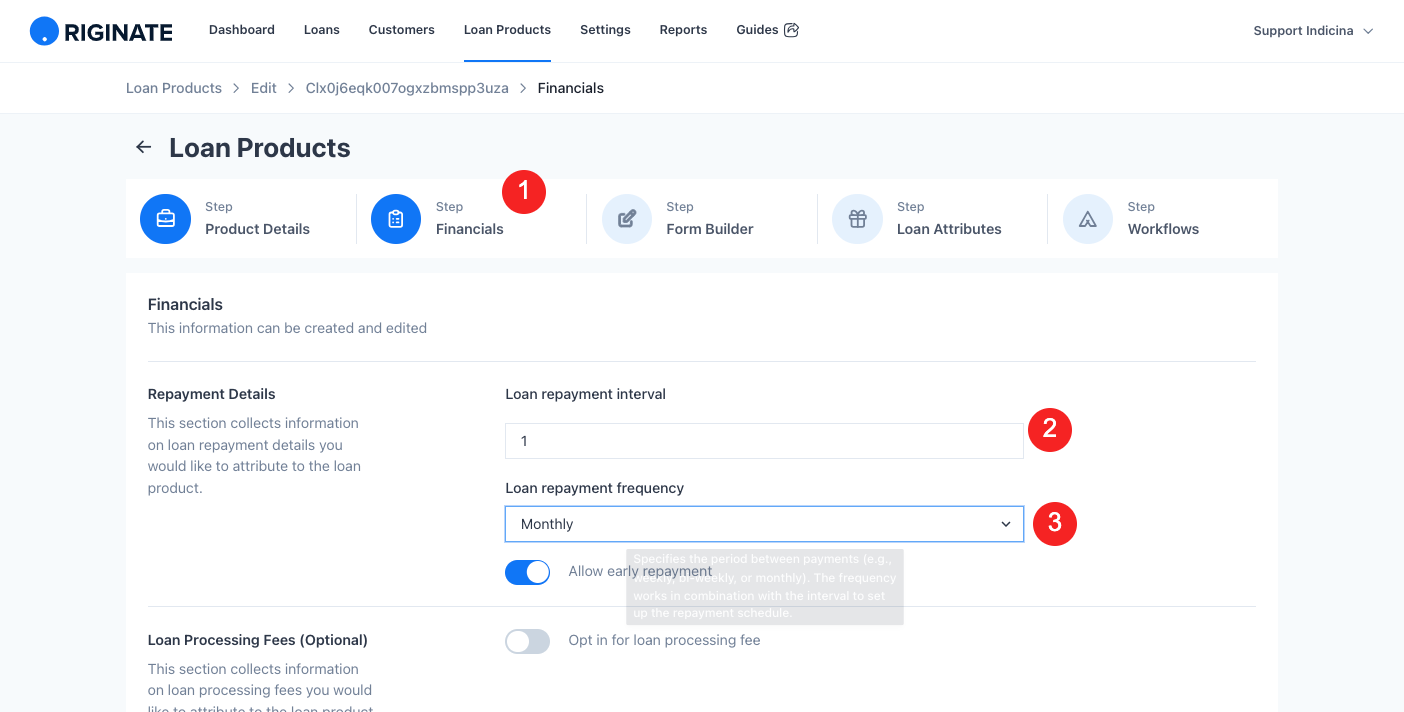Select the Financials step label
This screenshot has height=712, width=1404.
click(470, 229)
